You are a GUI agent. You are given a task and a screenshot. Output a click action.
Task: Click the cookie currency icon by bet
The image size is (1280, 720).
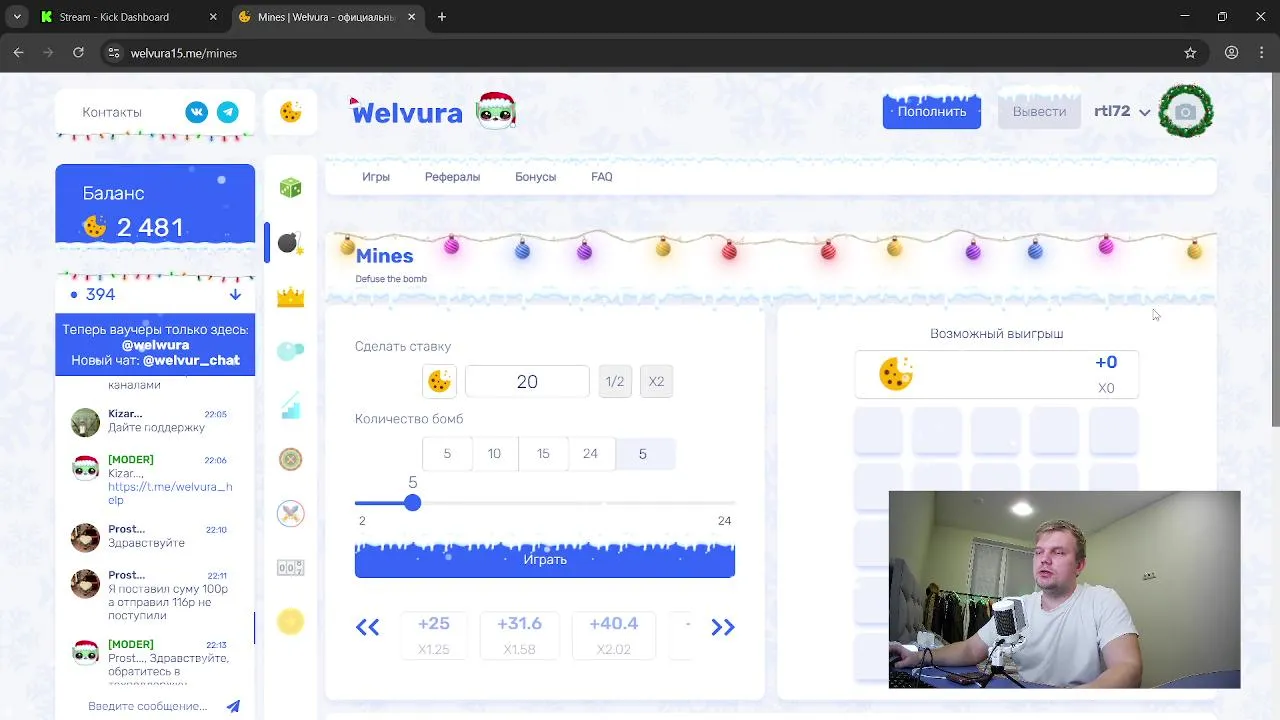(439, 381)
